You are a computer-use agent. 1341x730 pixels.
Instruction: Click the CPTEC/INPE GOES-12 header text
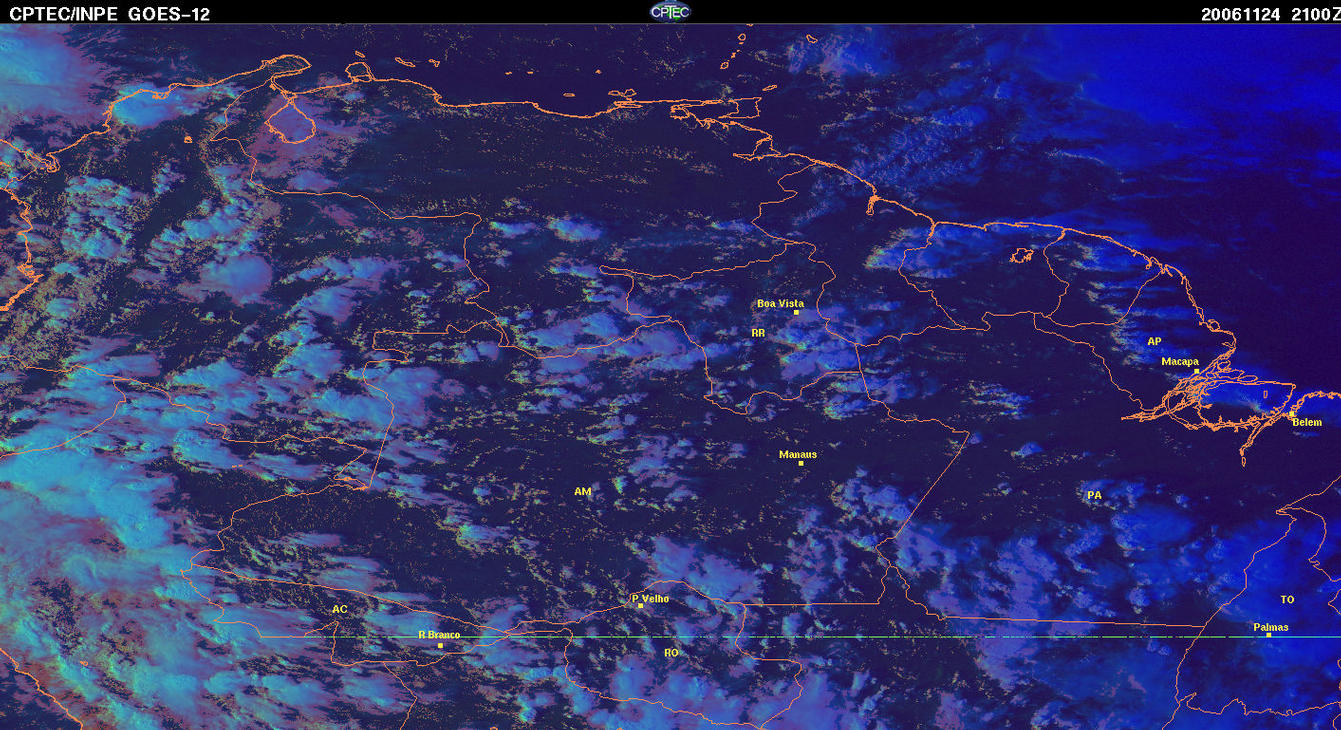tap(109, 13)
